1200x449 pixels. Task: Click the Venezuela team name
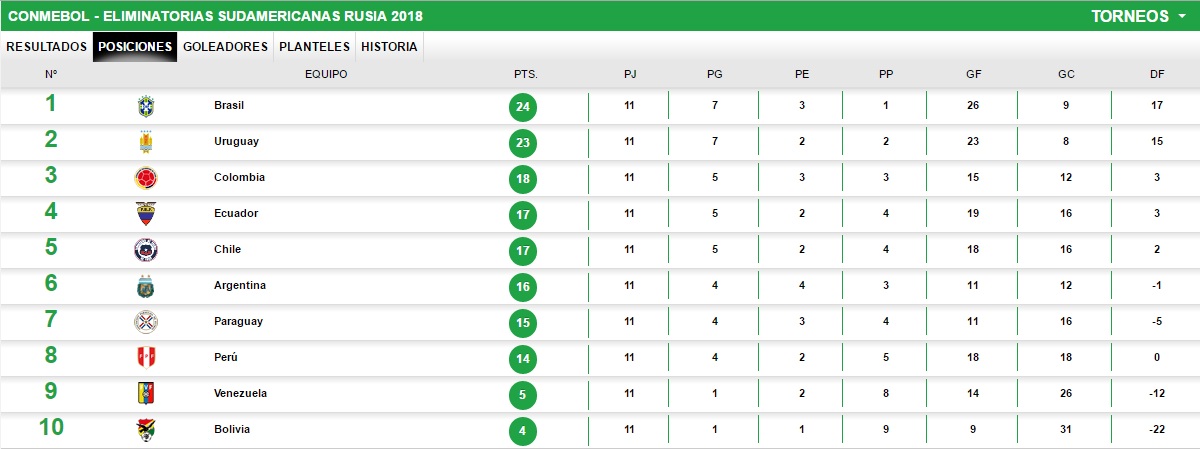coord(240,394)
